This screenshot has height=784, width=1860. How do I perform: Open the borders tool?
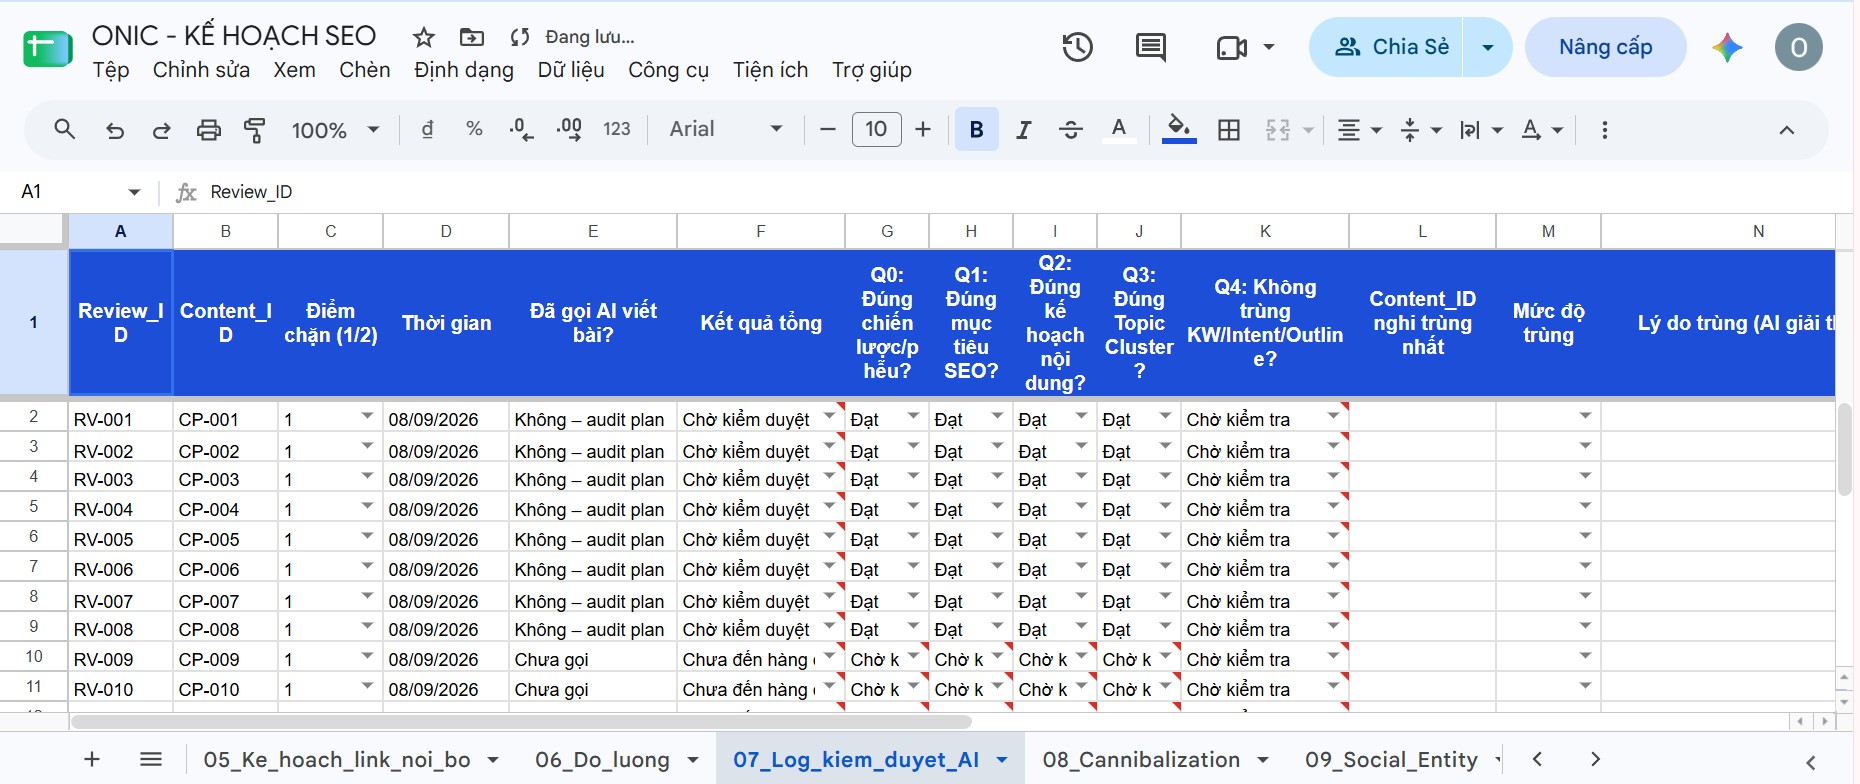coord(1229,129)
